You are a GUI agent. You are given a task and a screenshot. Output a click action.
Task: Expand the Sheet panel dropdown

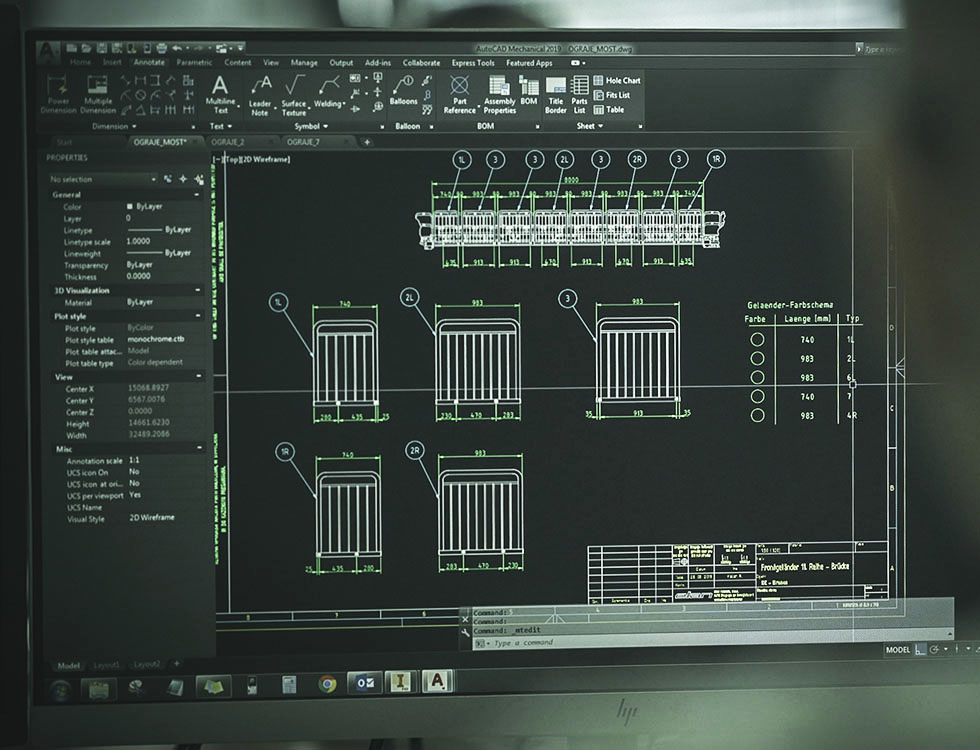[x=589, y=126]
